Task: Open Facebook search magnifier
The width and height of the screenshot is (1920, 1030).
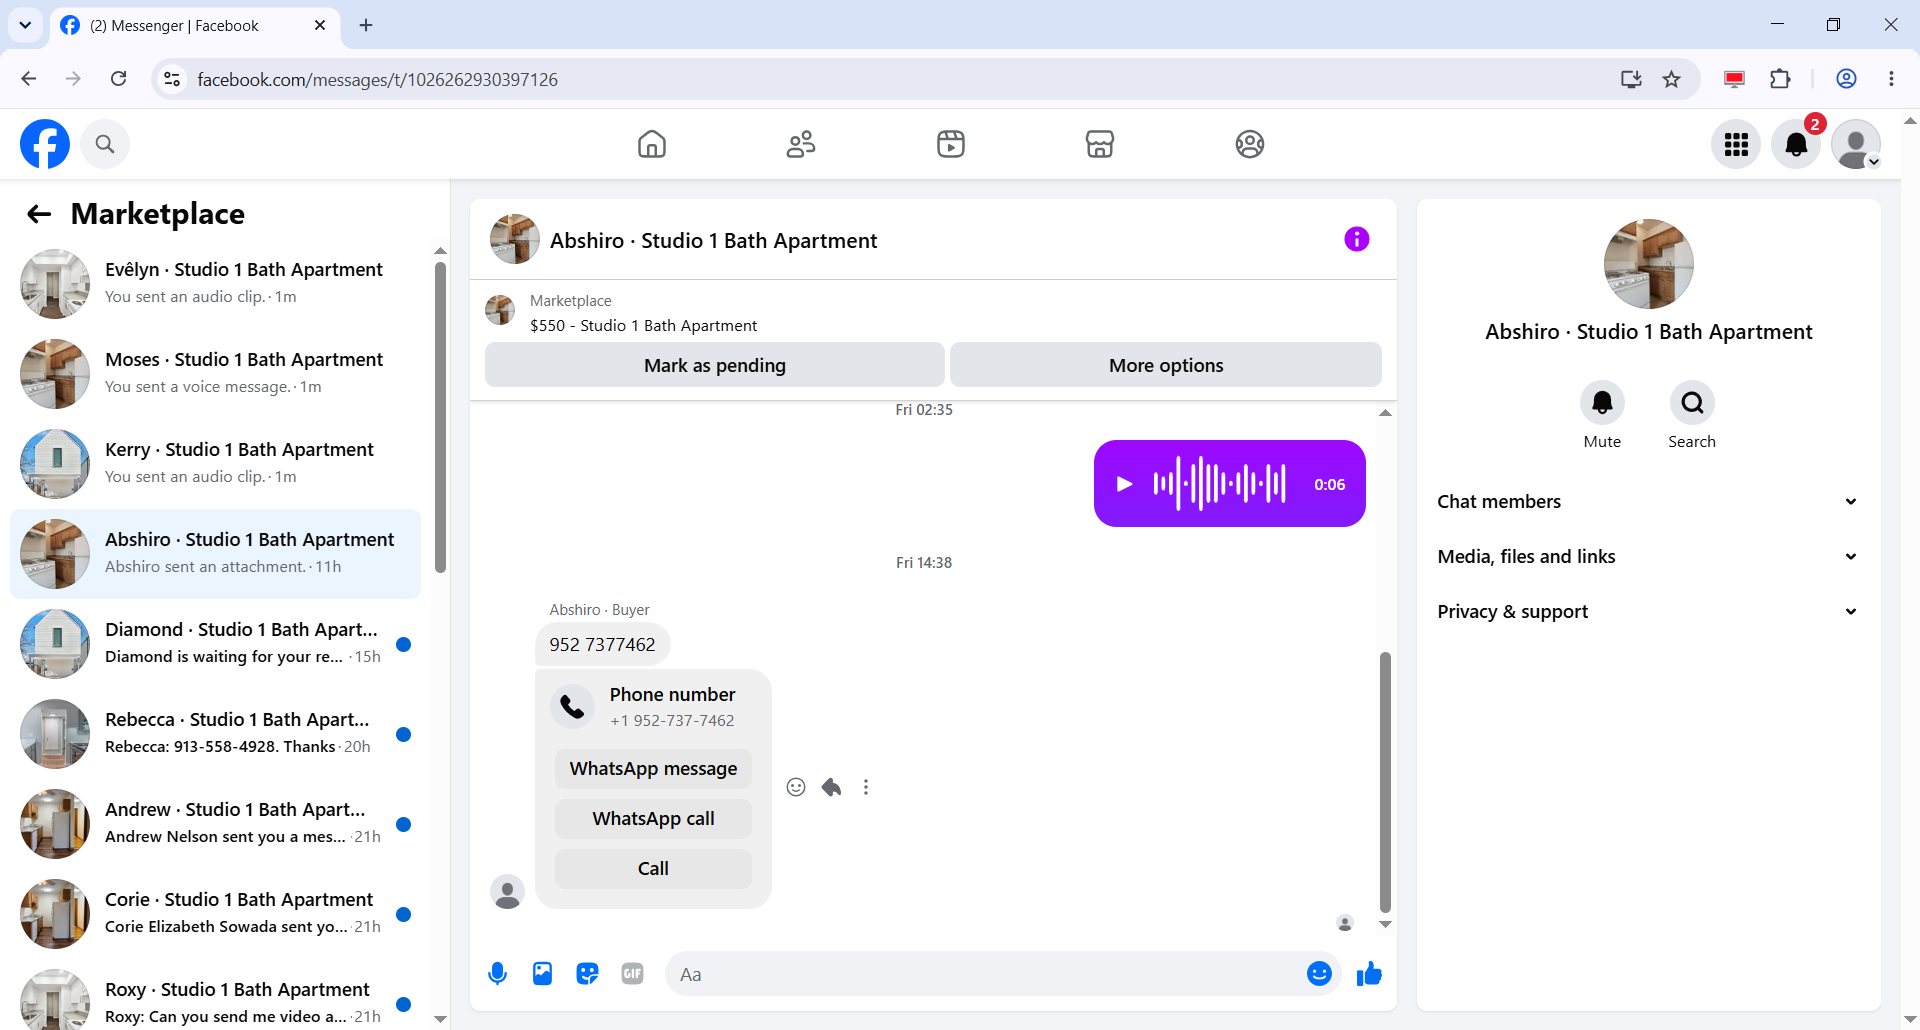Action: click(105, 144)
